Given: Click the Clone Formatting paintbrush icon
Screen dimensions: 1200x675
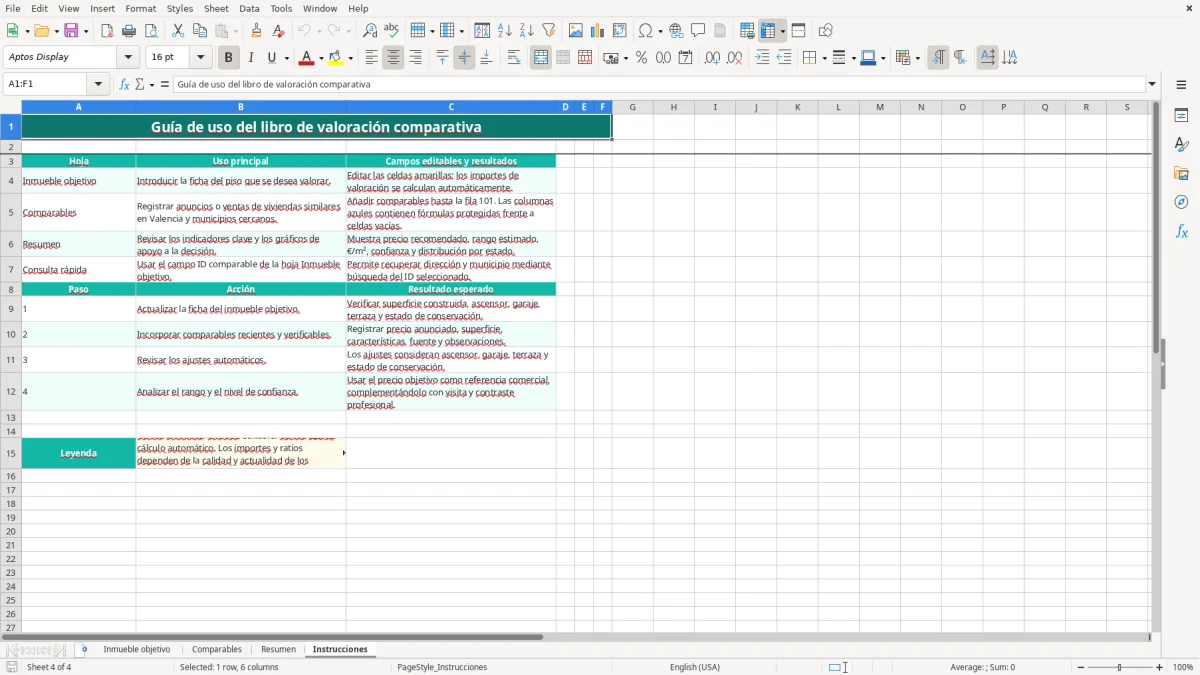Looking at the screenshot, I should coord(257,31).
